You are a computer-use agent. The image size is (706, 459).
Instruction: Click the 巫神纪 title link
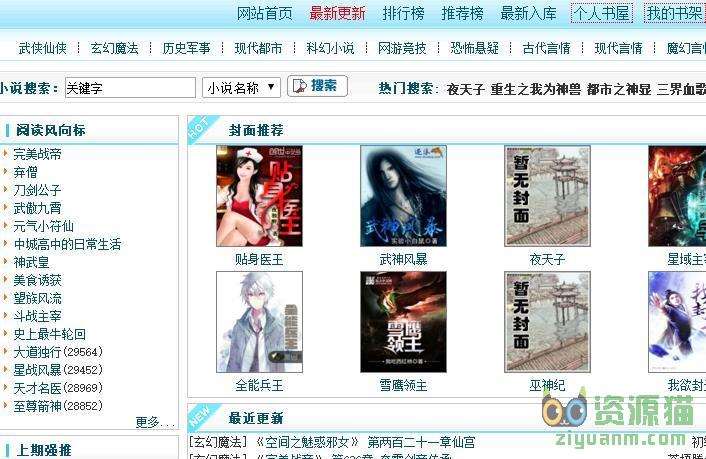[547, 385]
